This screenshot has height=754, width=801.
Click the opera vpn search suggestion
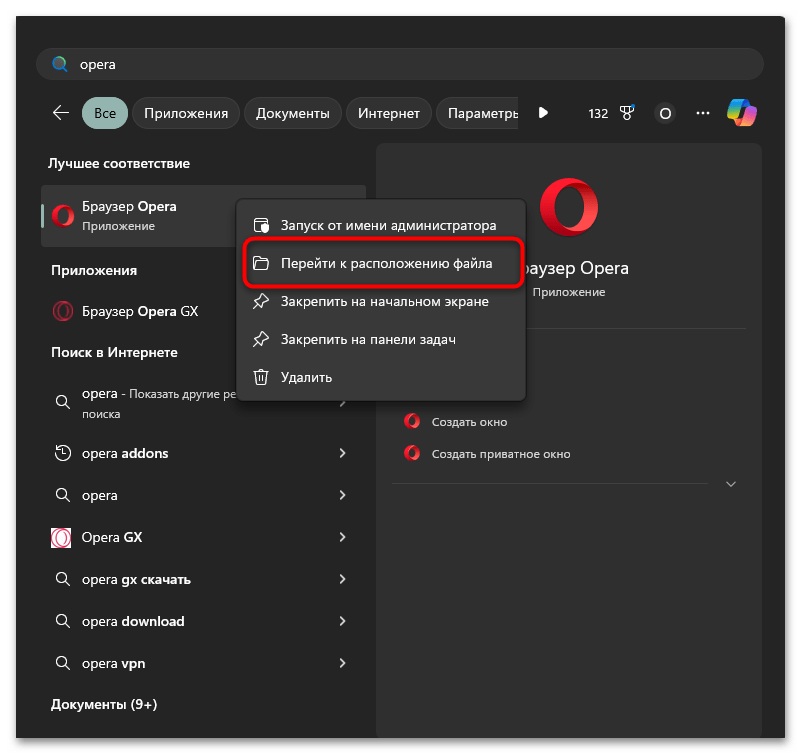coord(113,663)
